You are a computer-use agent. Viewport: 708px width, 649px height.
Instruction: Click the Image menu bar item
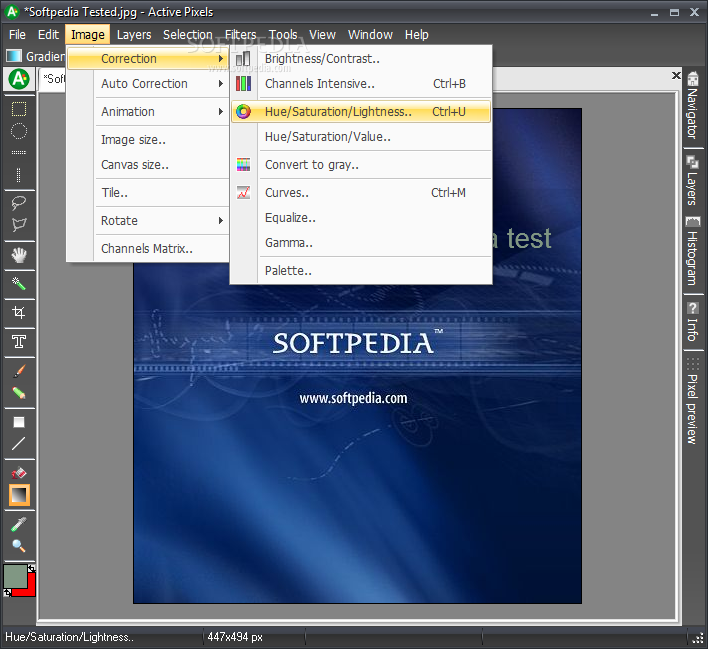pos(88,35)
